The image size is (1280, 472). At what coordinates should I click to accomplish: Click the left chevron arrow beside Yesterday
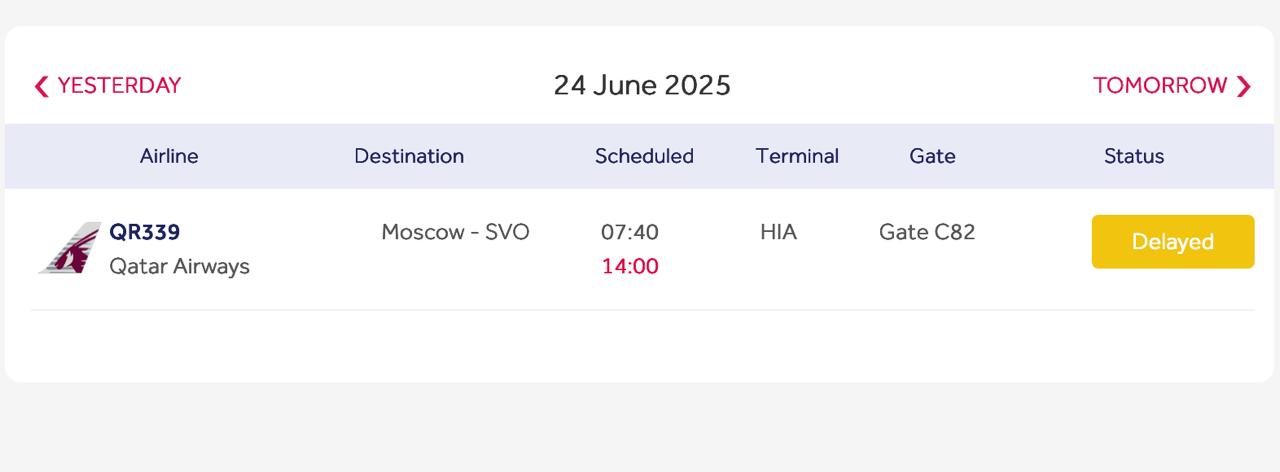[41, 87]
